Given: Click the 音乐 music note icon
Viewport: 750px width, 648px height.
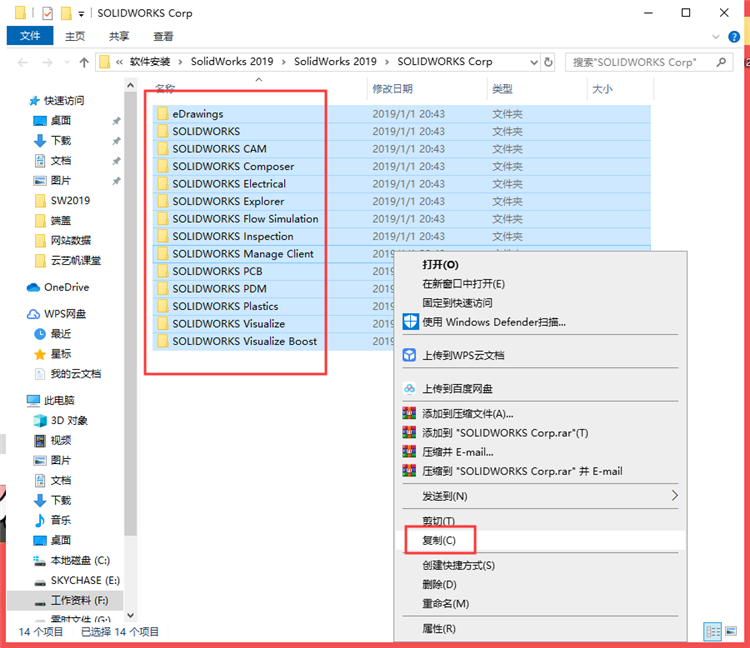Looking at the screenshot, I should click(x=40, y=520).
